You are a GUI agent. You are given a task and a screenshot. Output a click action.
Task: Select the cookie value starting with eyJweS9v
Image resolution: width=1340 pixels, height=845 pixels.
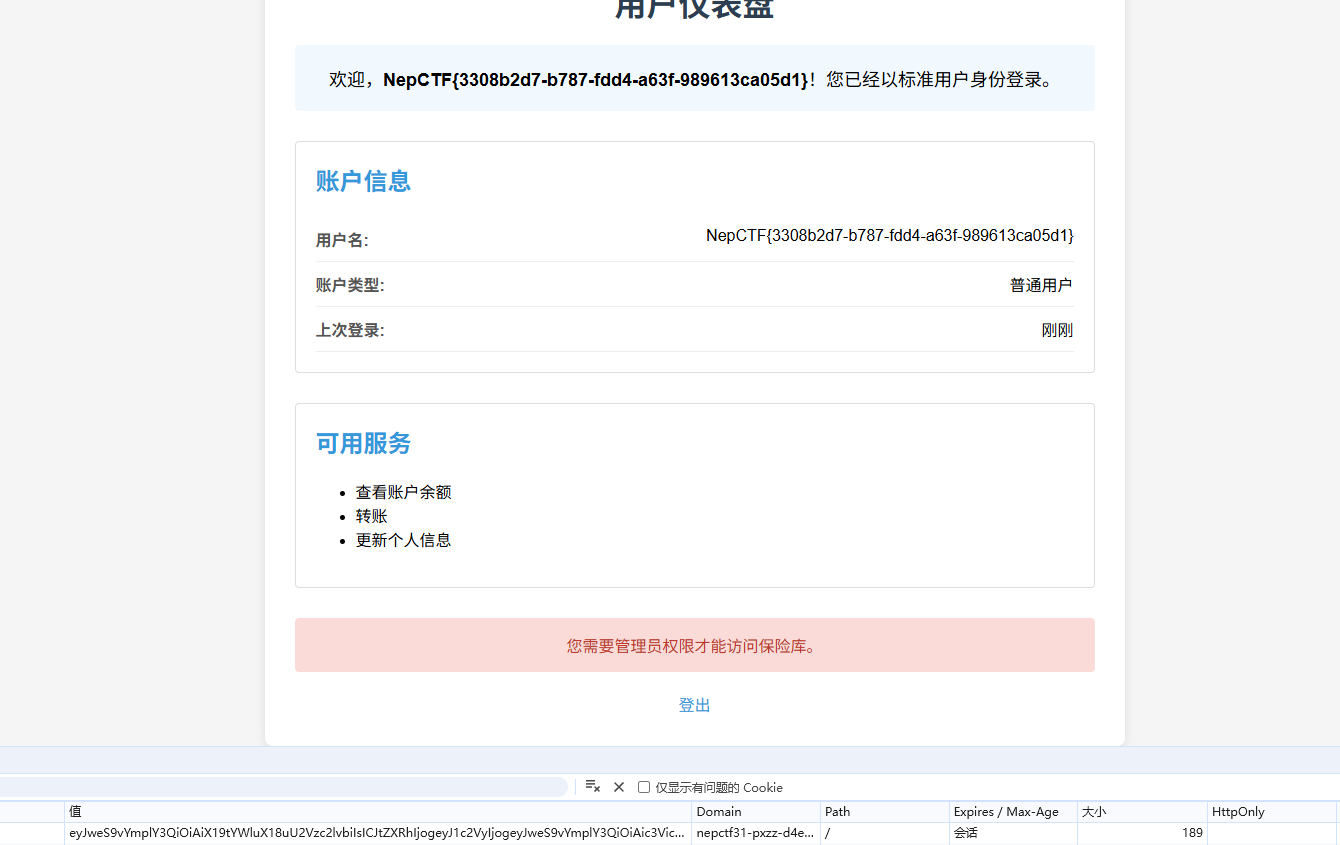tap(377, 833)
